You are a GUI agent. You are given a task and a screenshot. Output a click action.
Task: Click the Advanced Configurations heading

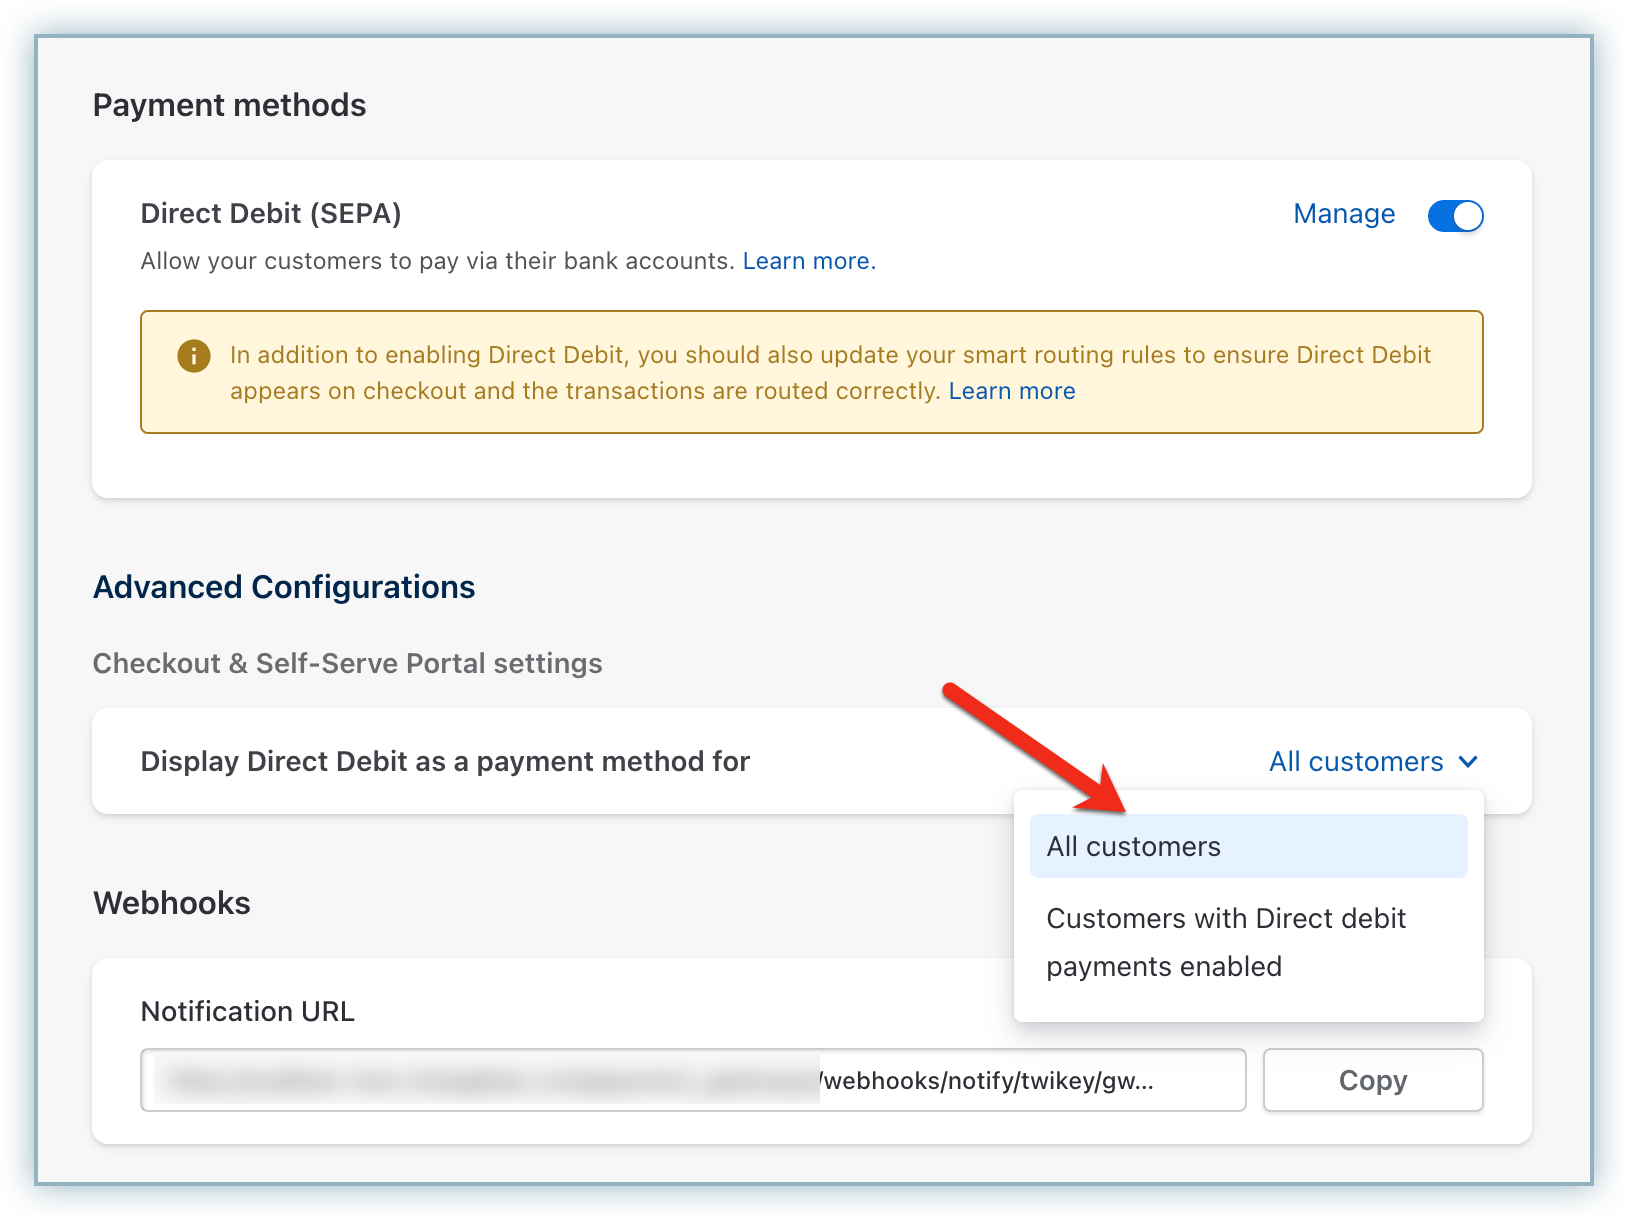point(284,587)
